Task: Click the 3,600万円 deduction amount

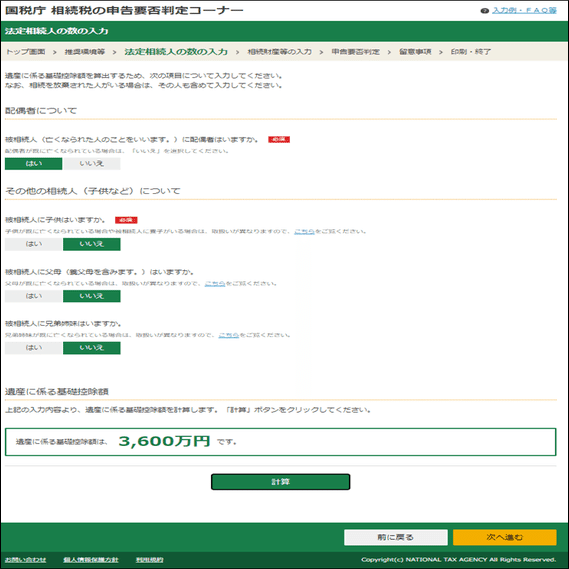Action: click(164, 441)
